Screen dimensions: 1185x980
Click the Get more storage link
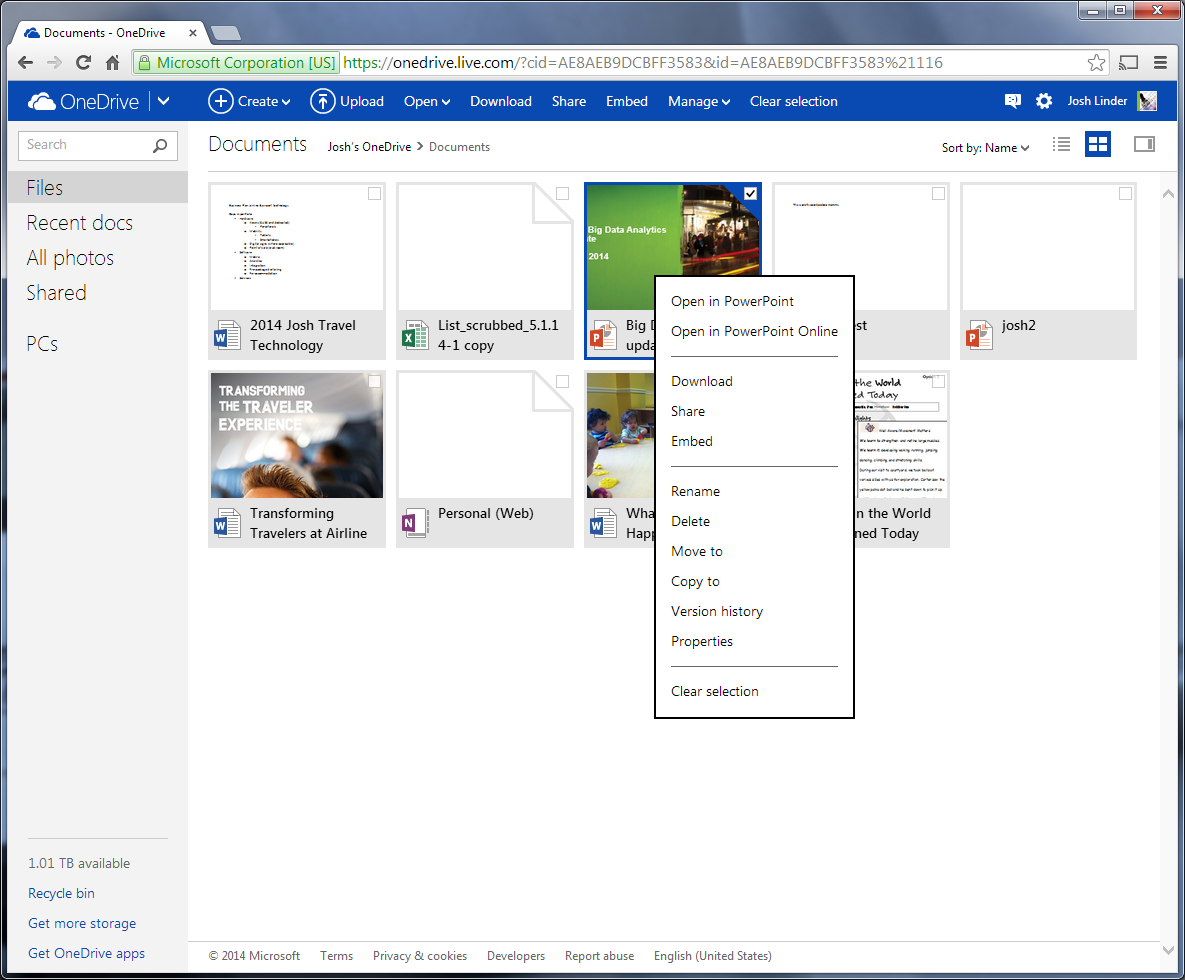click(82, 923)
